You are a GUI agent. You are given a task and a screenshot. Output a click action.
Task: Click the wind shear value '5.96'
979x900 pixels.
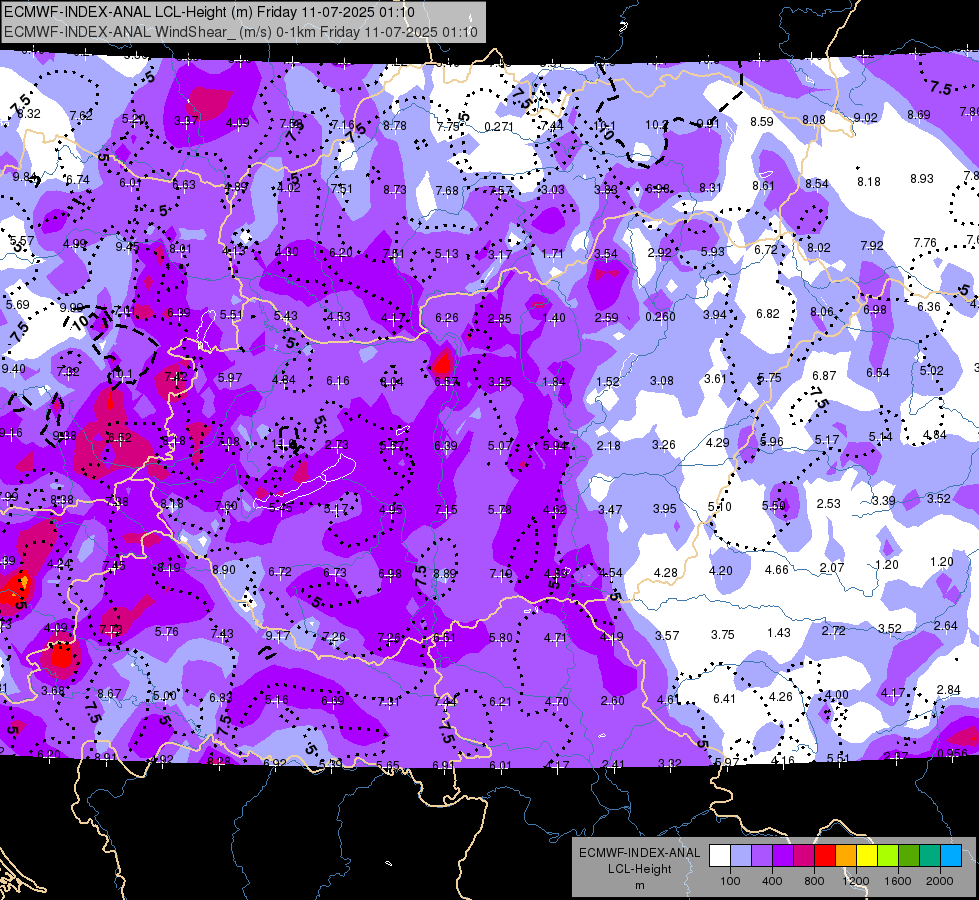(771, 442)
